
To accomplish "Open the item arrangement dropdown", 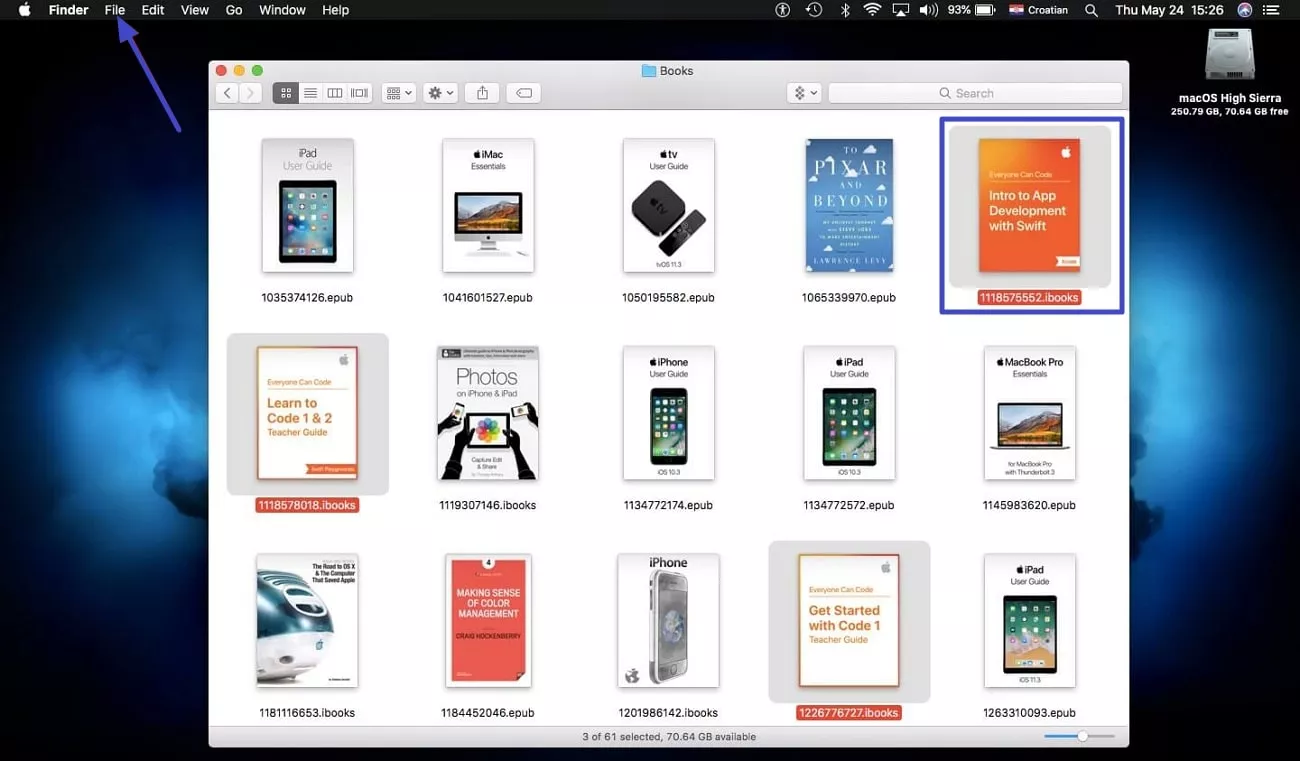I will click(x=398, y=92).
